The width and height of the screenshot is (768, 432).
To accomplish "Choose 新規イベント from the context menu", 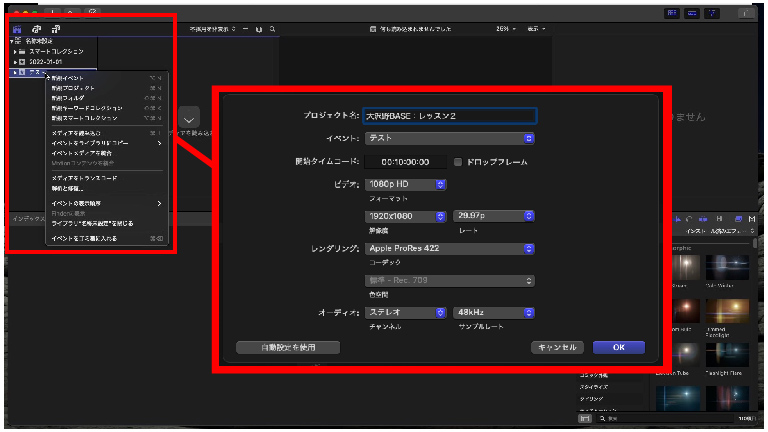I will coord(107,78).
